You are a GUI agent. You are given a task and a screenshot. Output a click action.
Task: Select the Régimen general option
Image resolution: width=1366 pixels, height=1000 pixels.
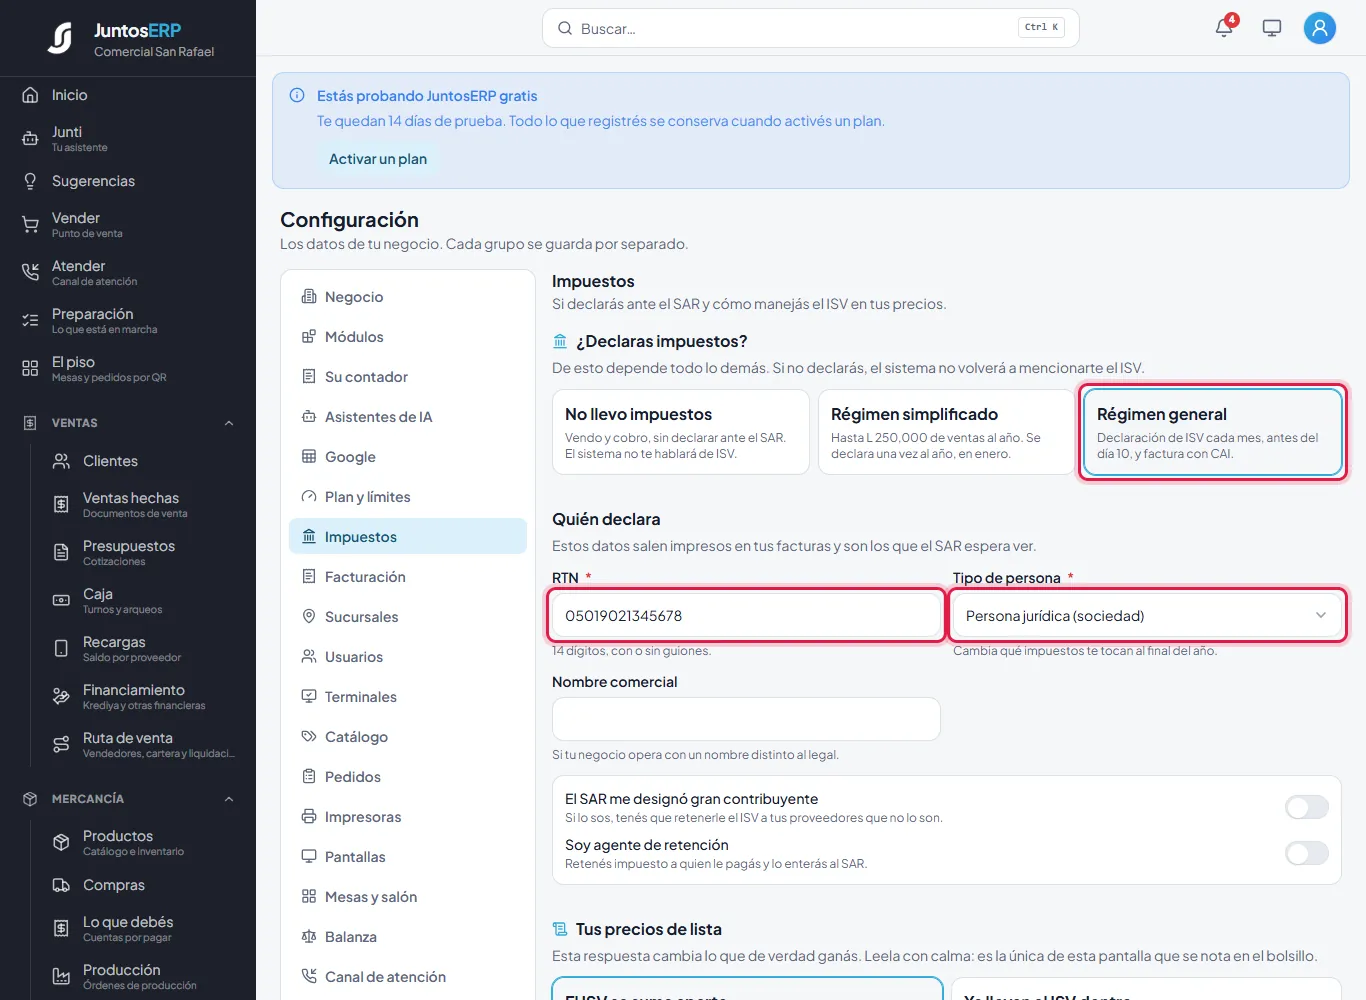pos(1212,432)
